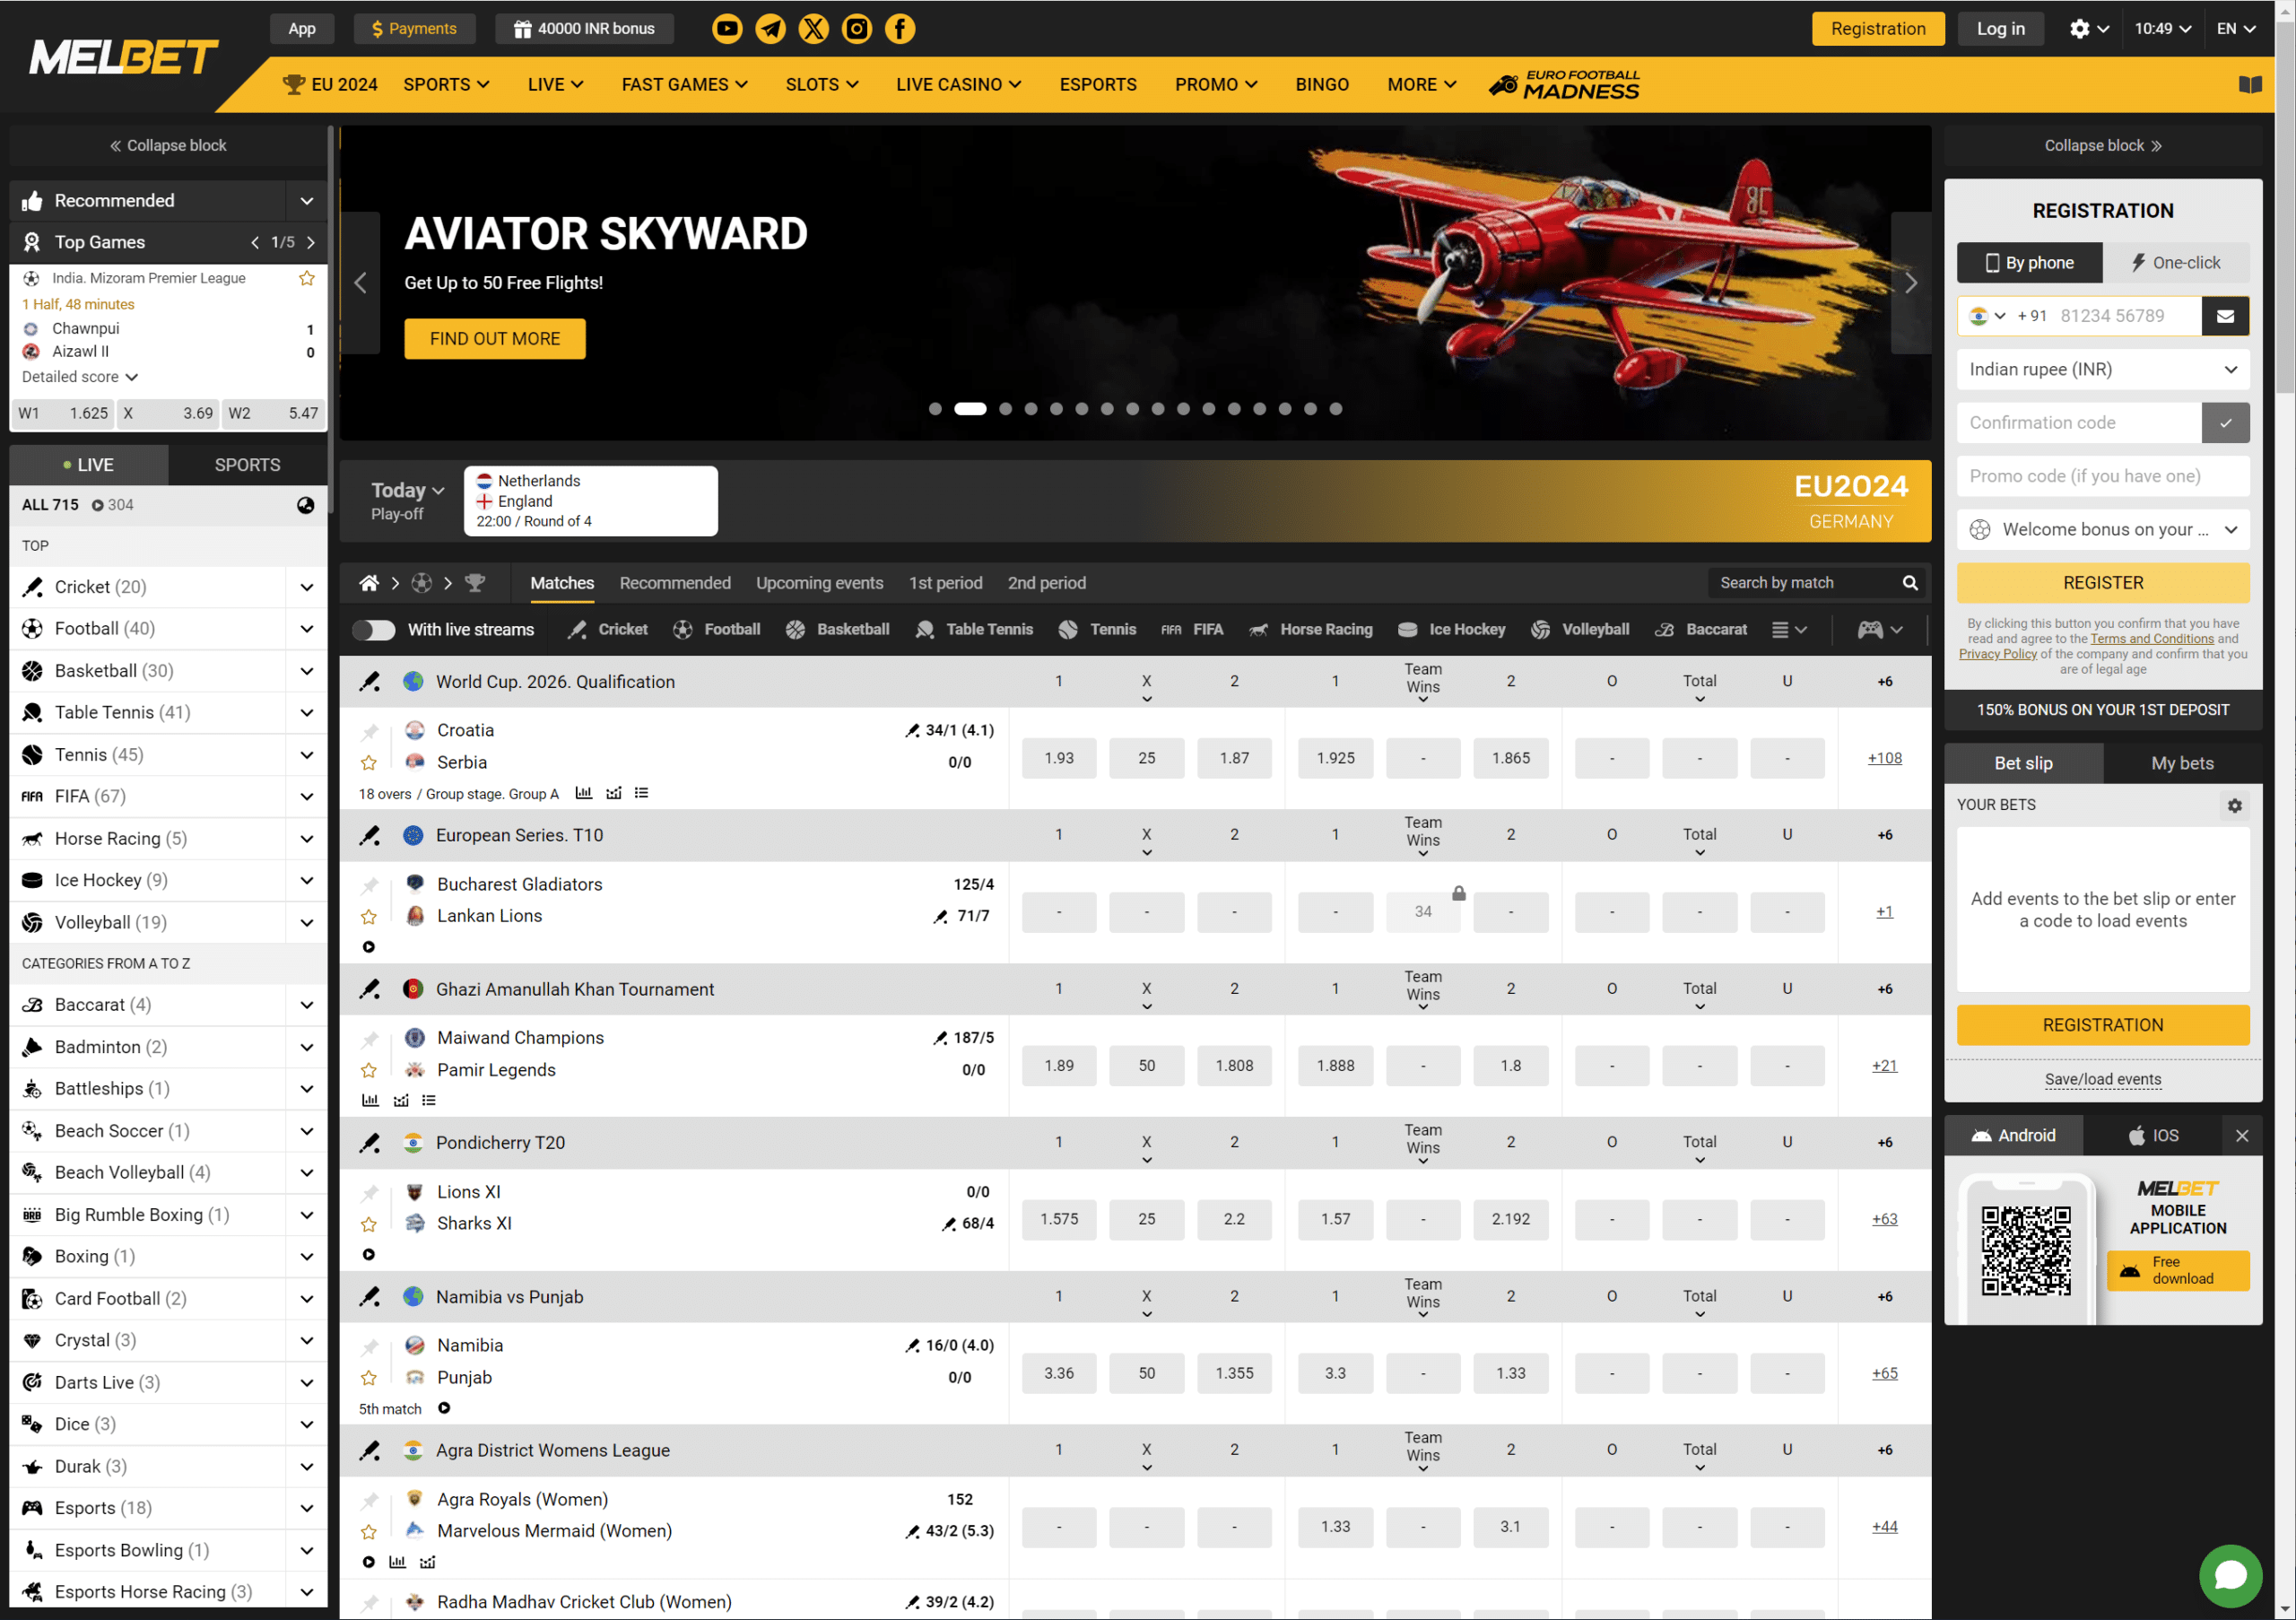Click the globe icon in ALL 715 row

coord(306,505)
